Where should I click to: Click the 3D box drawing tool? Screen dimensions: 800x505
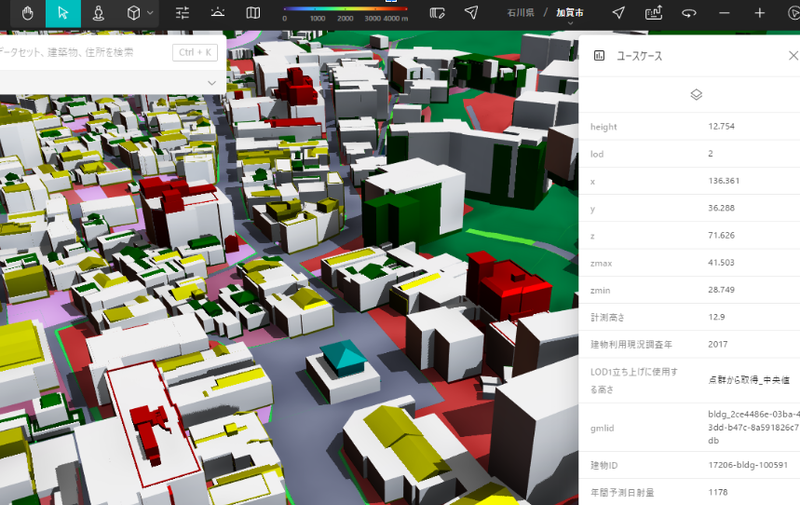point(133,13)
